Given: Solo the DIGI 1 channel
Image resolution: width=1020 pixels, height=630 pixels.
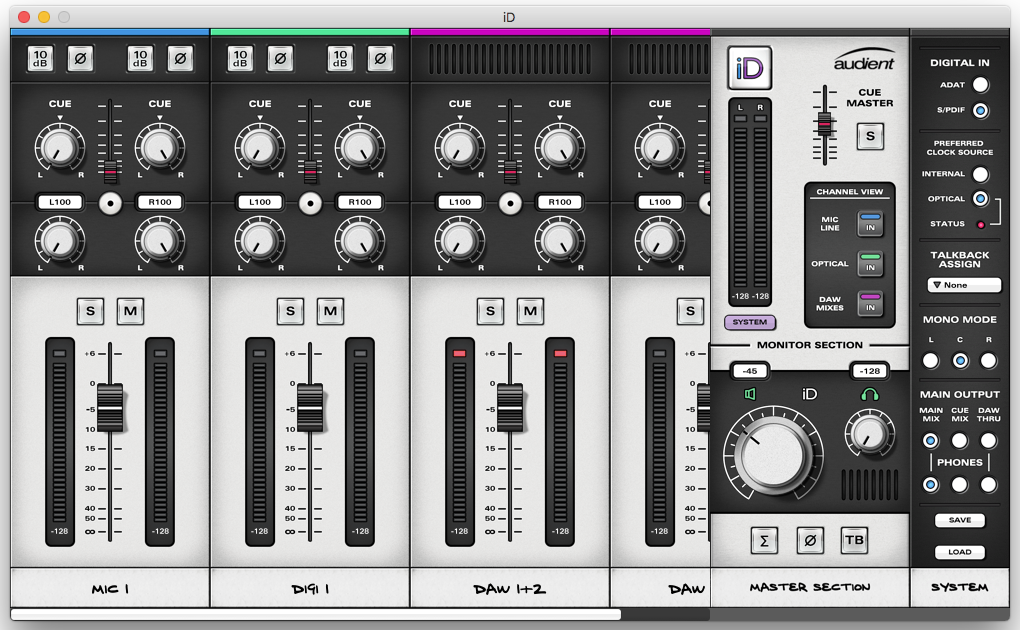Looking at the screenshot, I should 290,311.
